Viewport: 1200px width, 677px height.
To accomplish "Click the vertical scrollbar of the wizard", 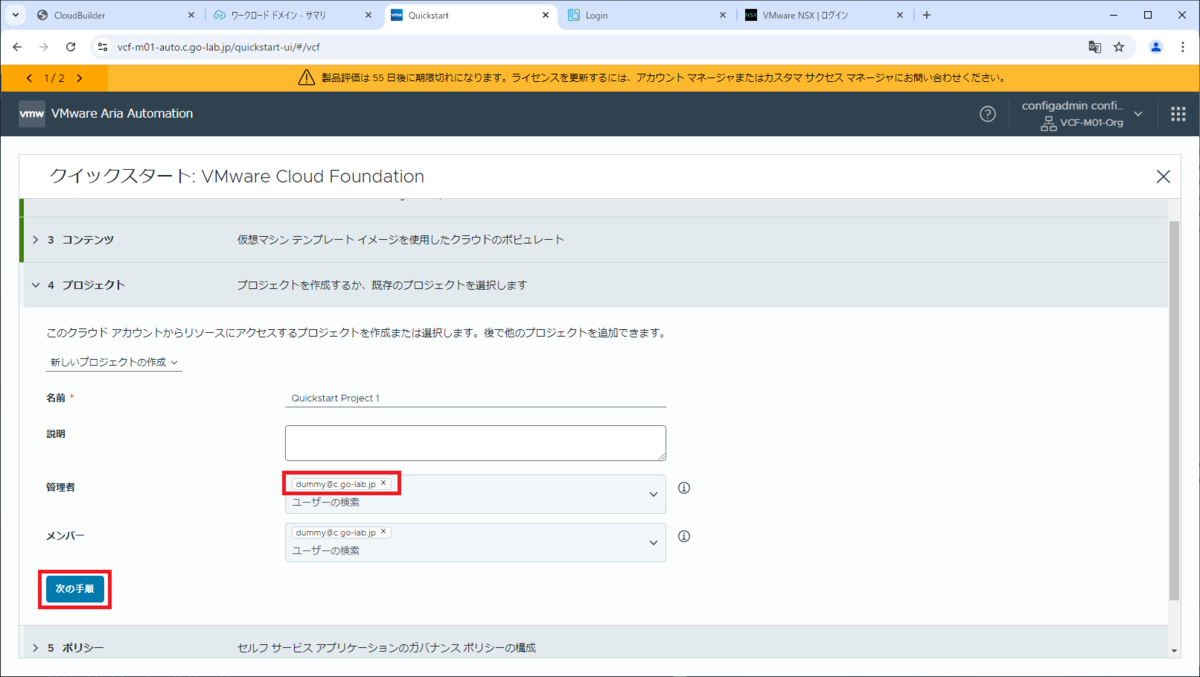I will click(1174, 410).
